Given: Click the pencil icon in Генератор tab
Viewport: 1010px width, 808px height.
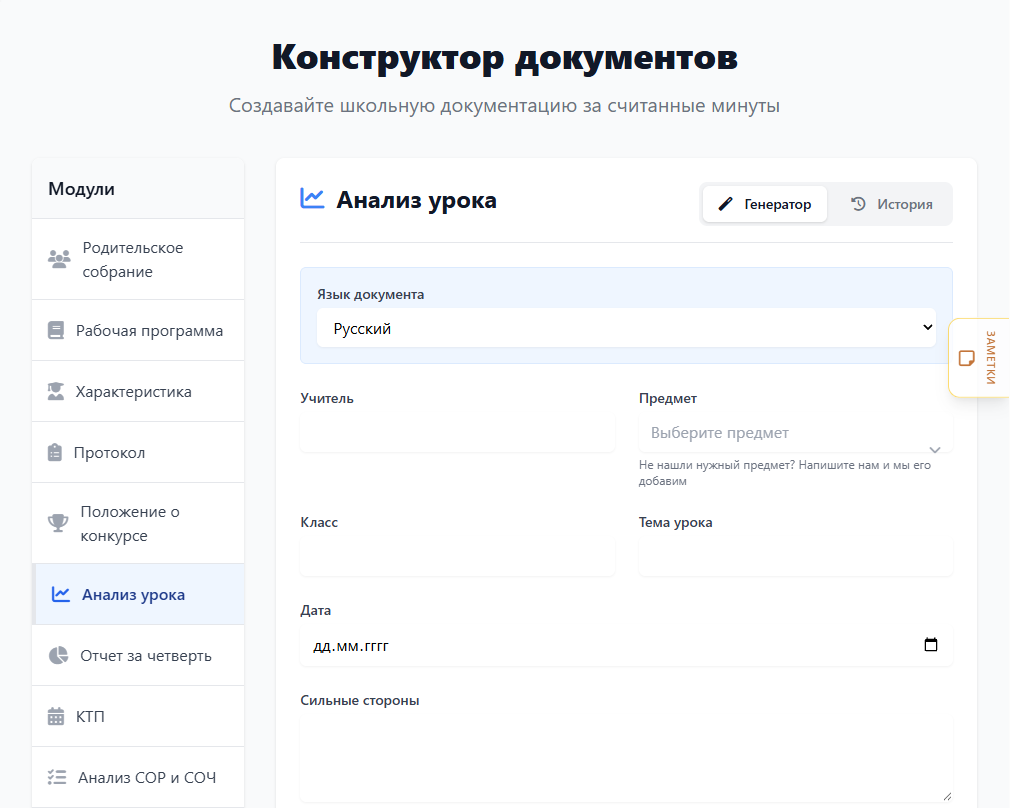Looking at the screenshot, I should pyautogui.click(x=726, y=204).
